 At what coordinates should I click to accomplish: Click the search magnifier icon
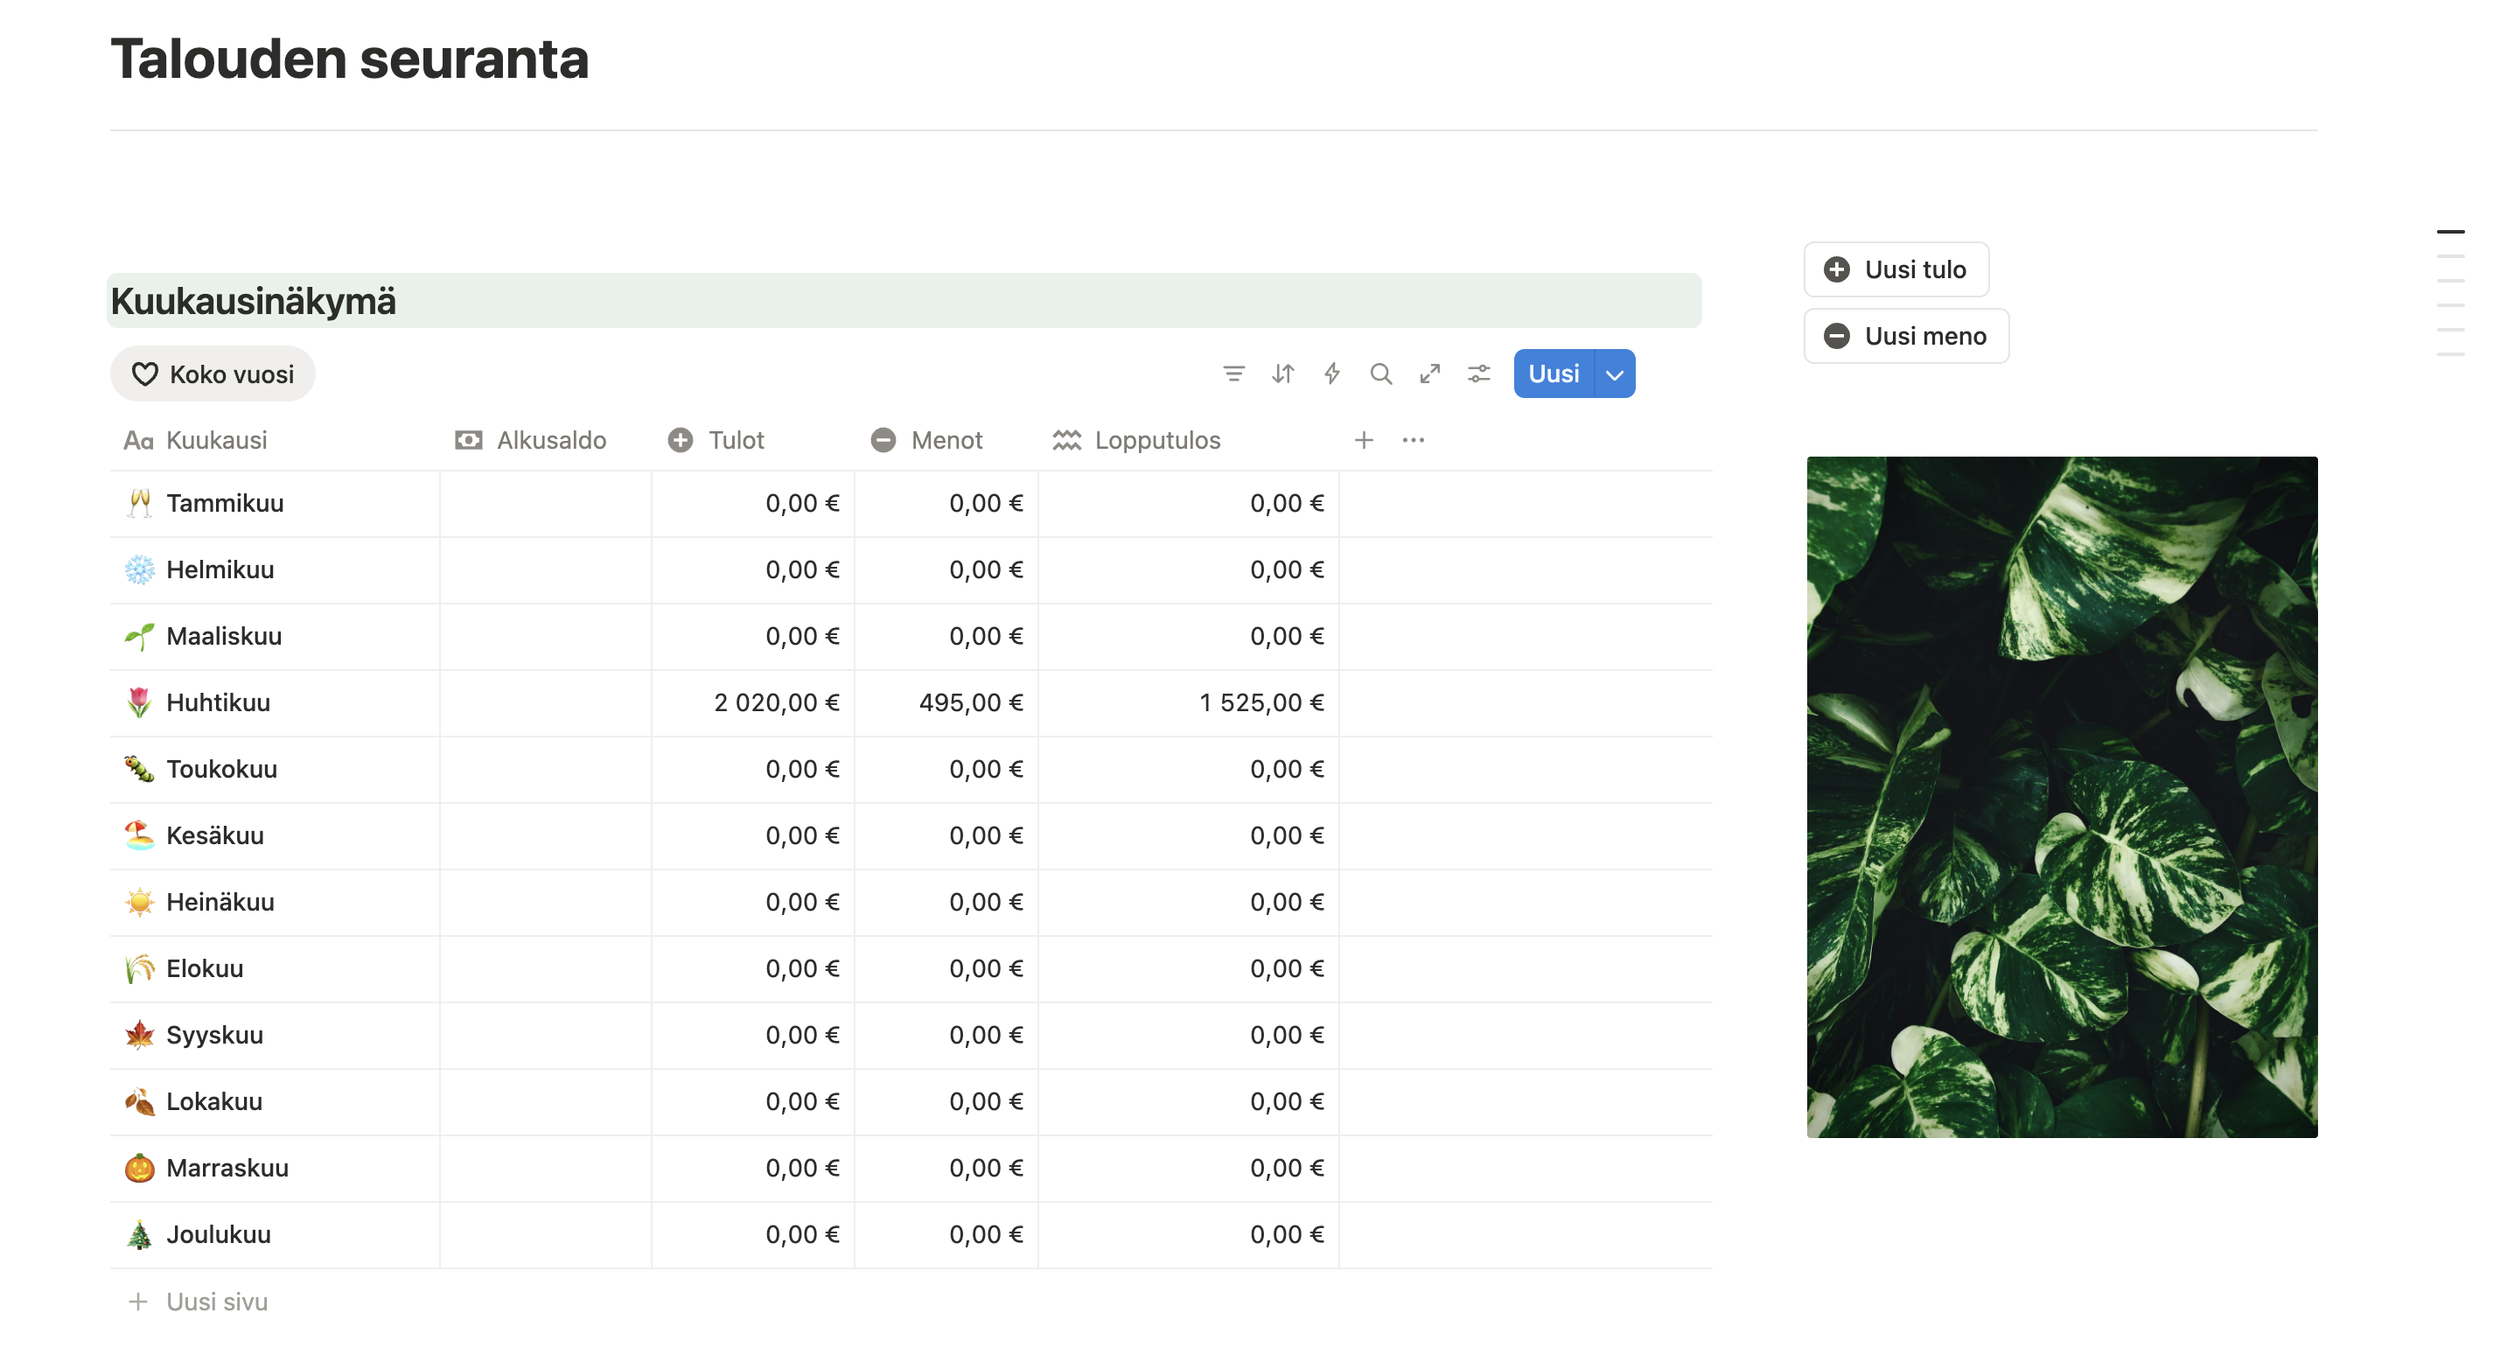click(1381, 374)
